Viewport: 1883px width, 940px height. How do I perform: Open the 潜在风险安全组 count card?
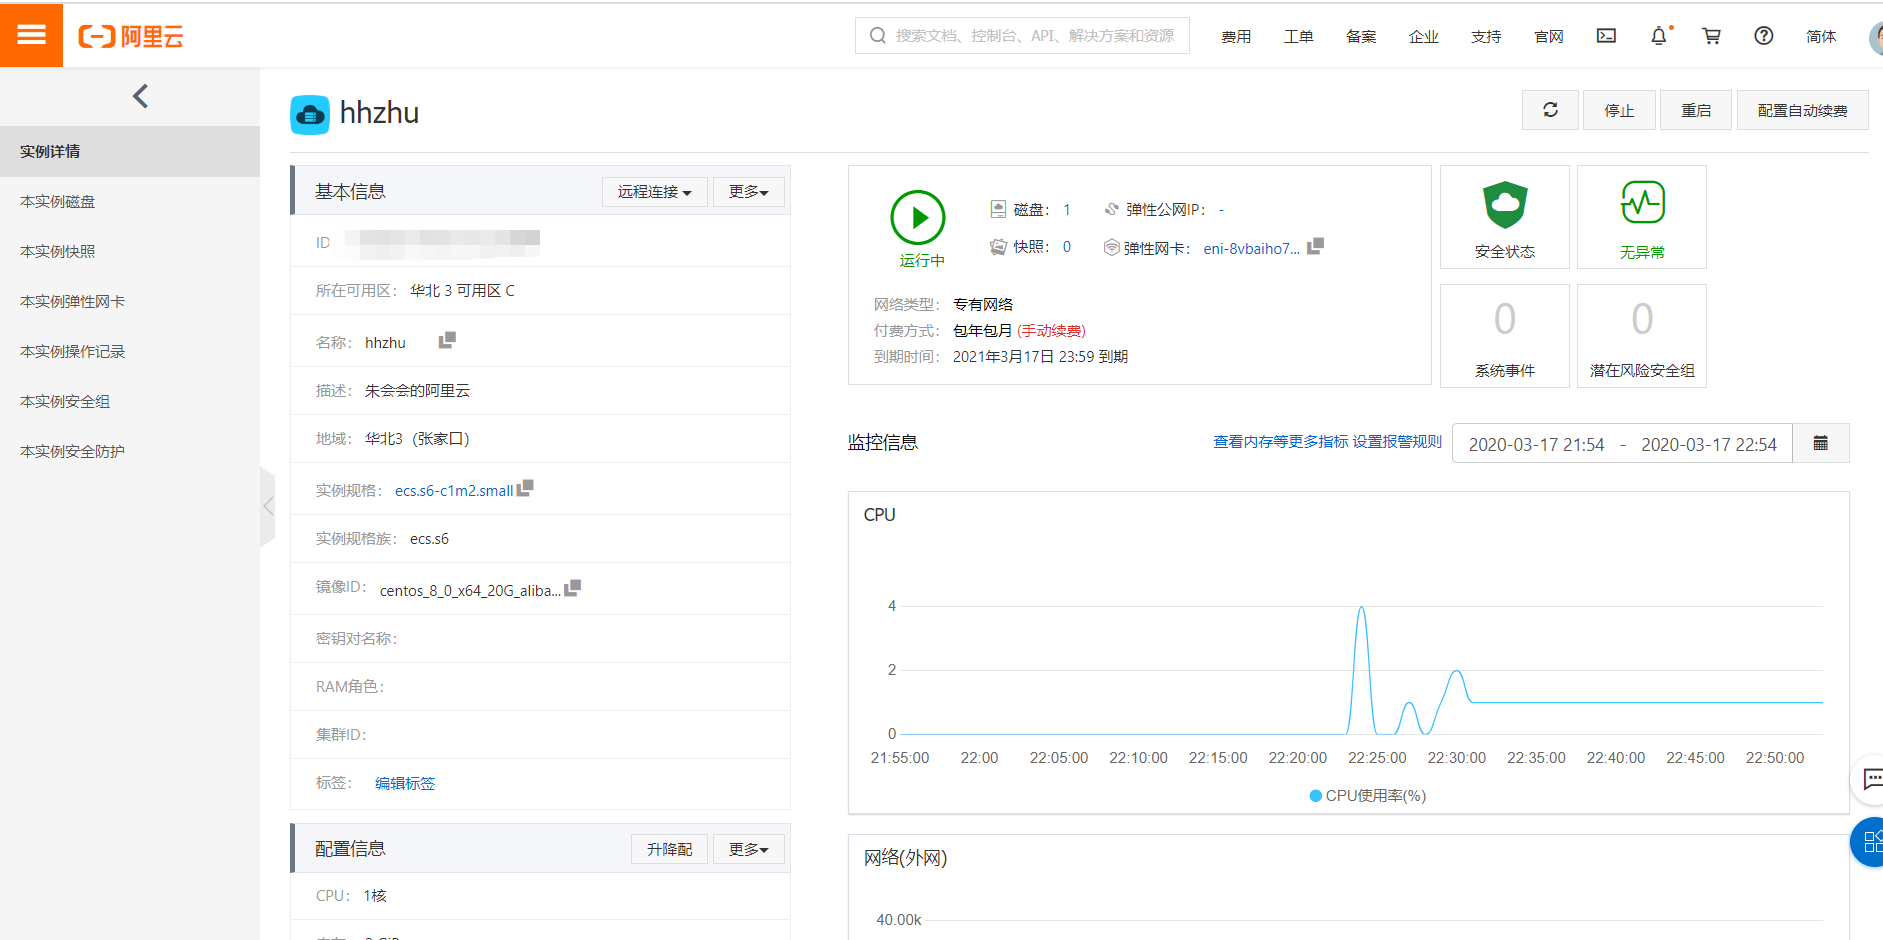1642,336
